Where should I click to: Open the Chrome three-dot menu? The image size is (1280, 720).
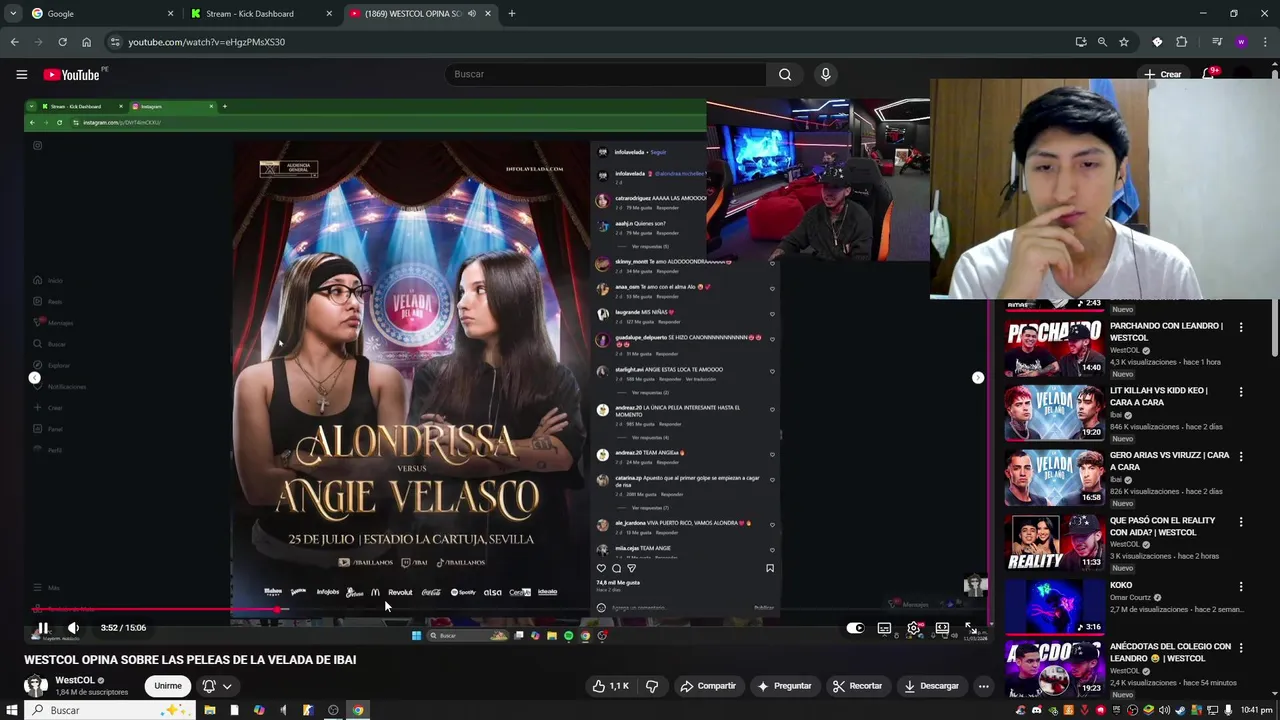[1265, 42]
